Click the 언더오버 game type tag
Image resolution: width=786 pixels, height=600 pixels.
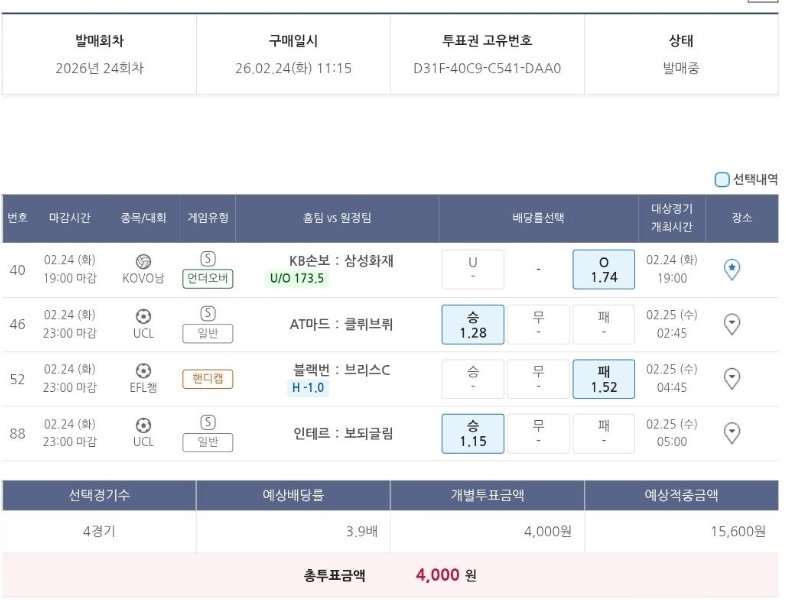(208, 279)
